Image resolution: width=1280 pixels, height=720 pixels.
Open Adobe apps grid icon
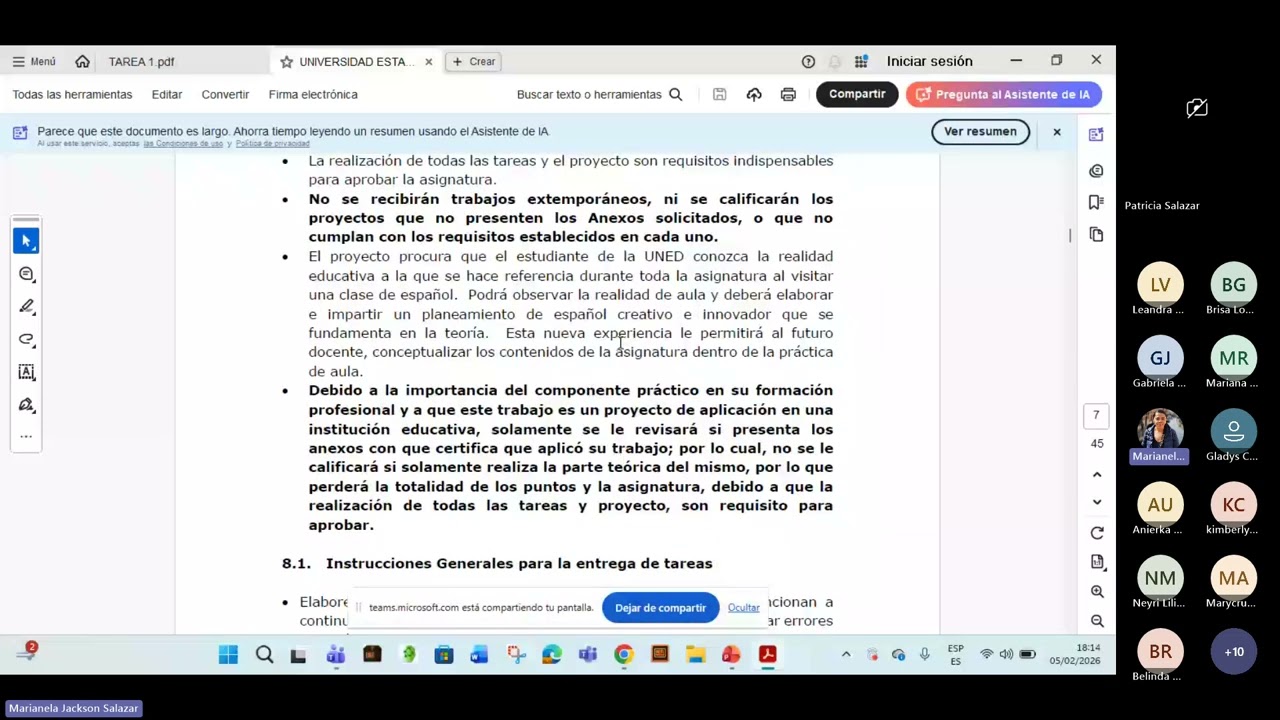861,62
